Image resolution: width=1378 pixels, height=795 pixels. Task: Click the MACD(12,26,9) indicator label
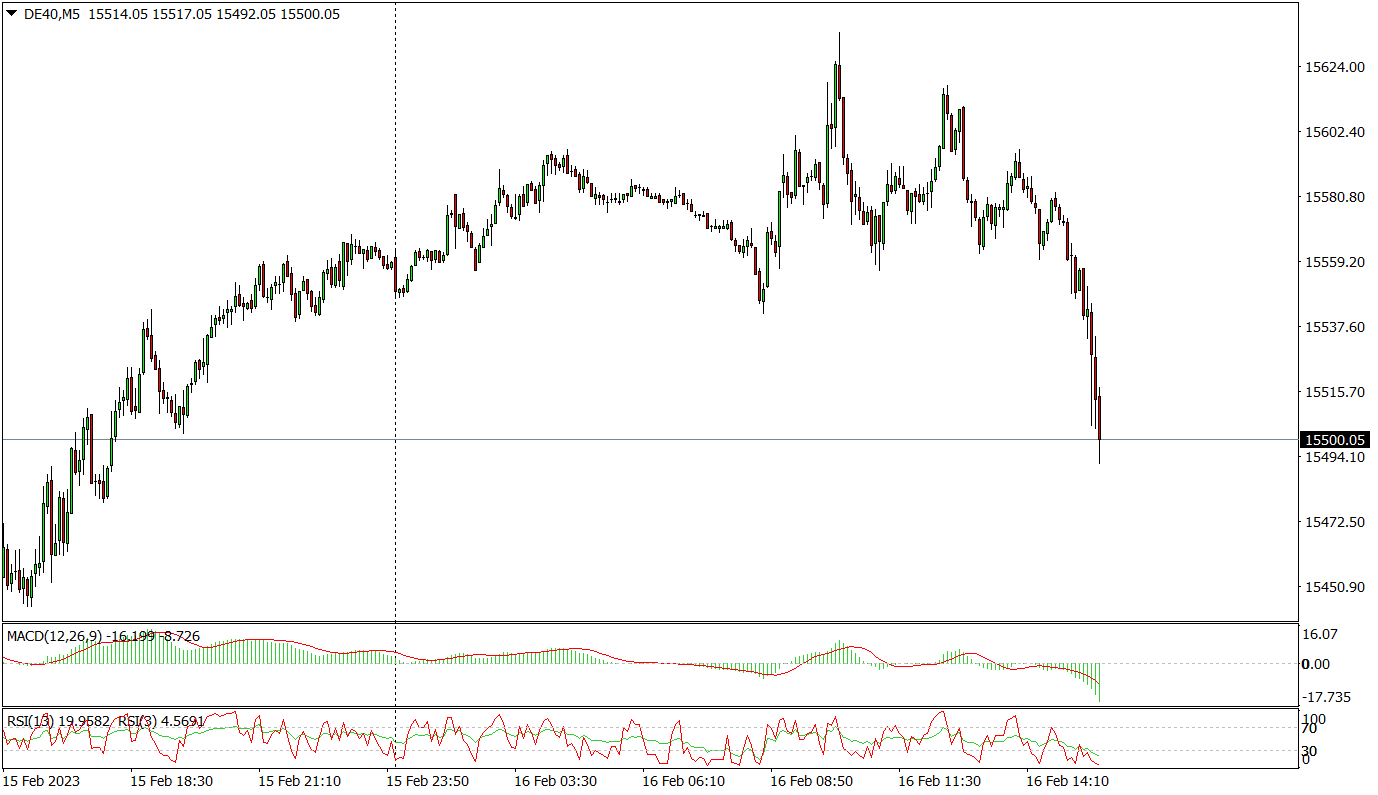[57, 636]
